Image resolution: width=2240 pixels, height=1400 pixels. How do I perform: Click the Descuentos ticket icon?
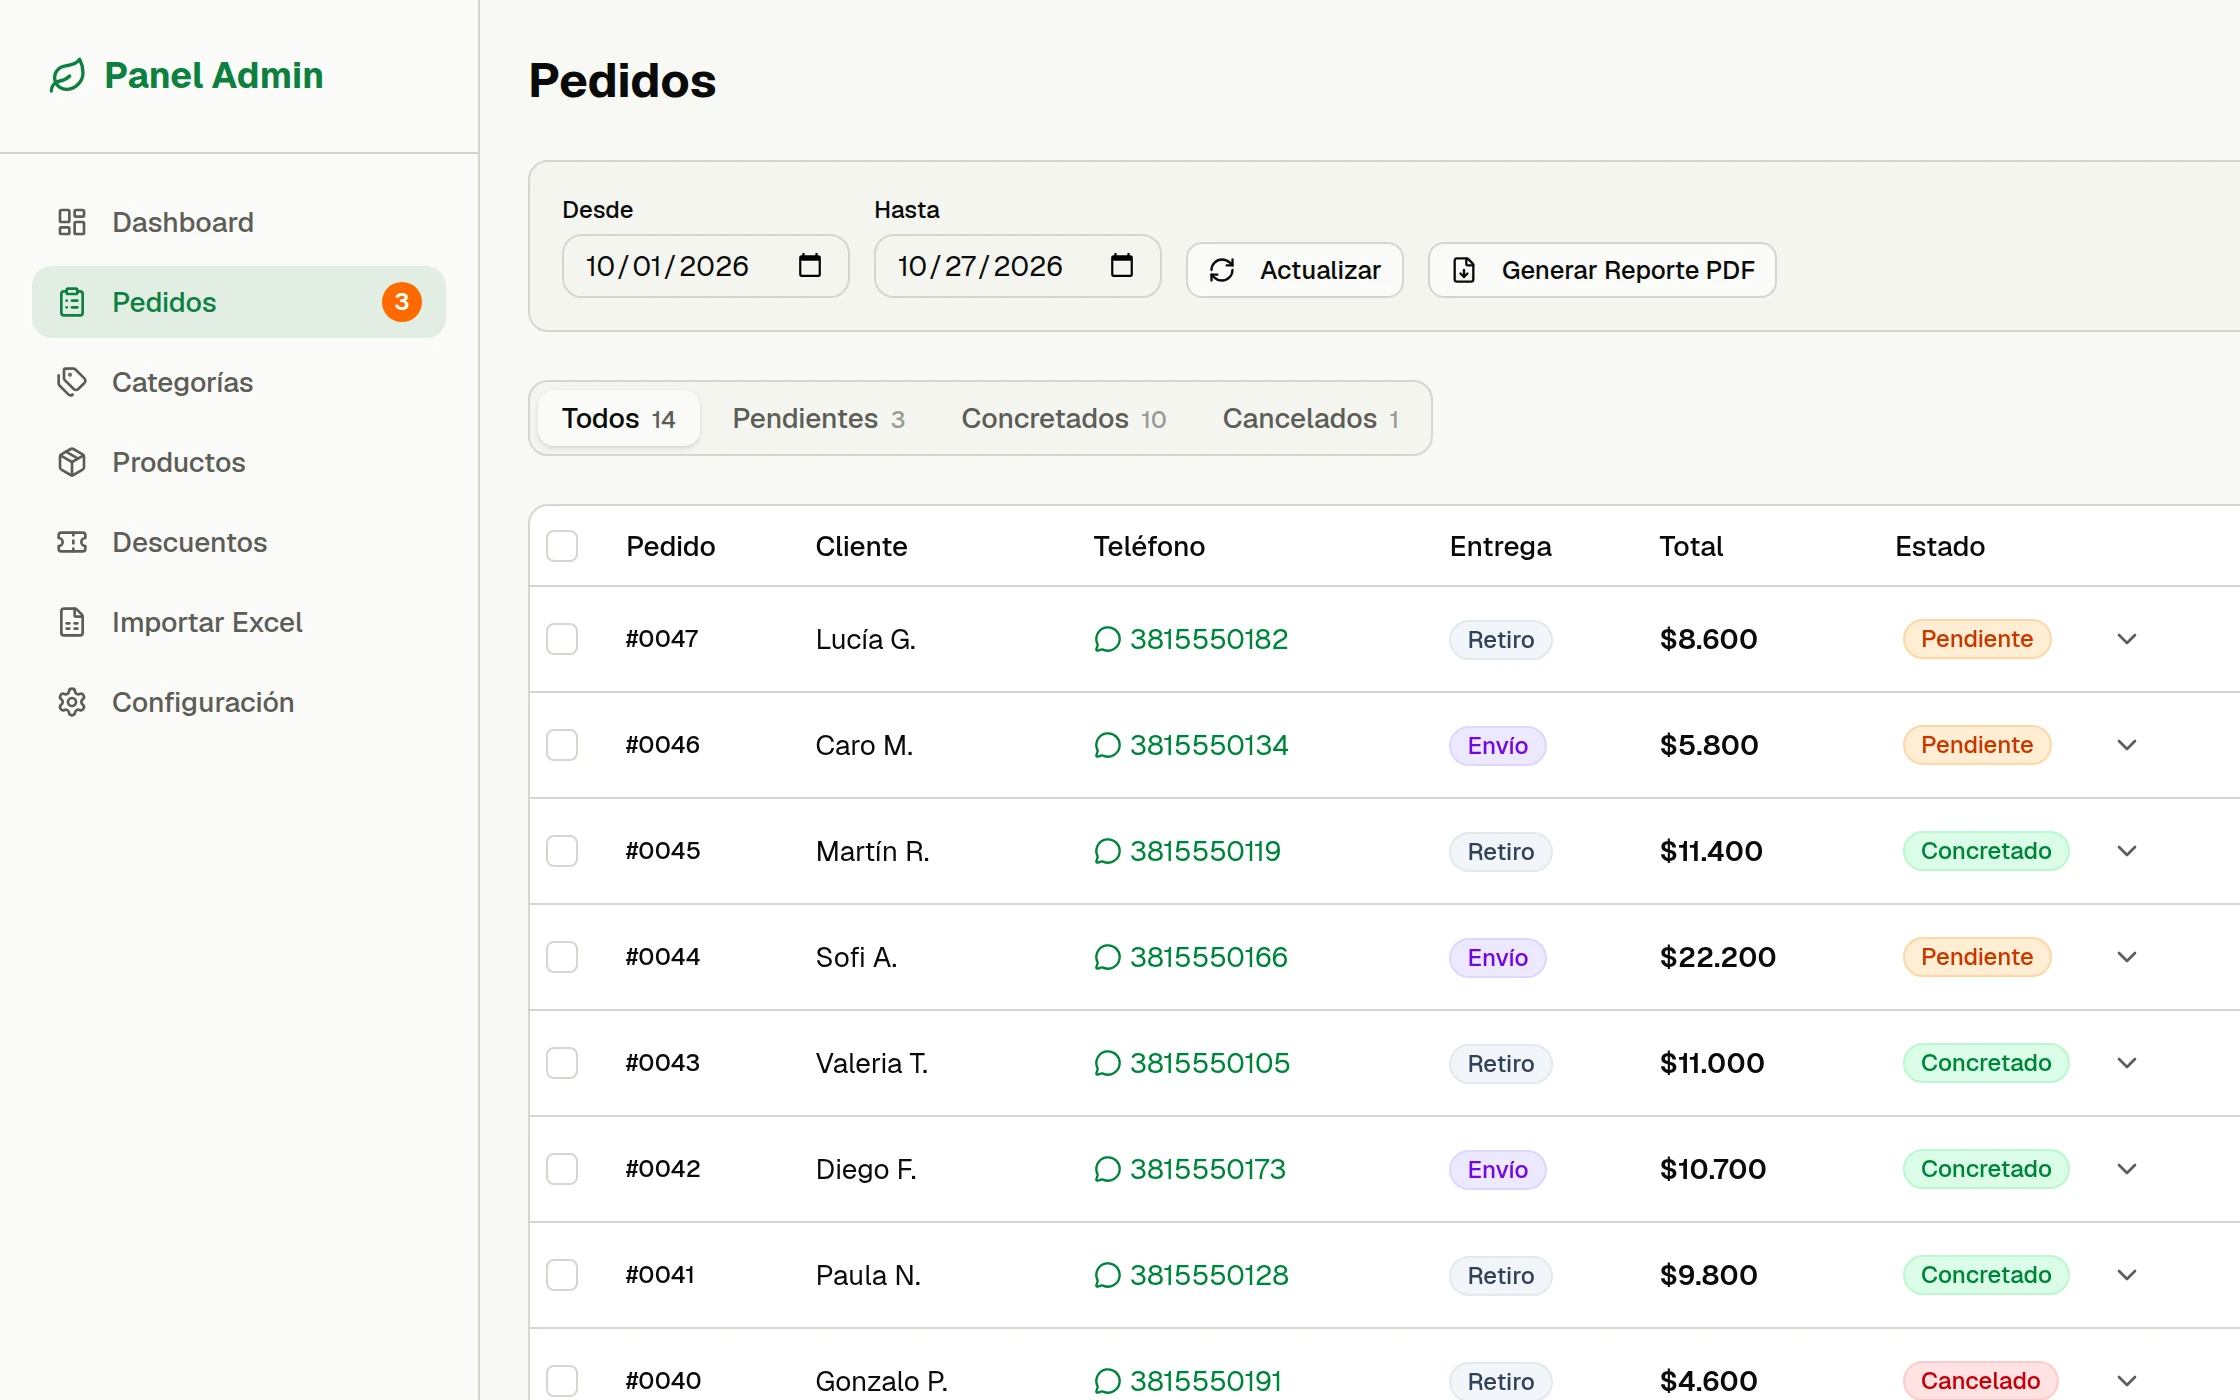point(72,542)
